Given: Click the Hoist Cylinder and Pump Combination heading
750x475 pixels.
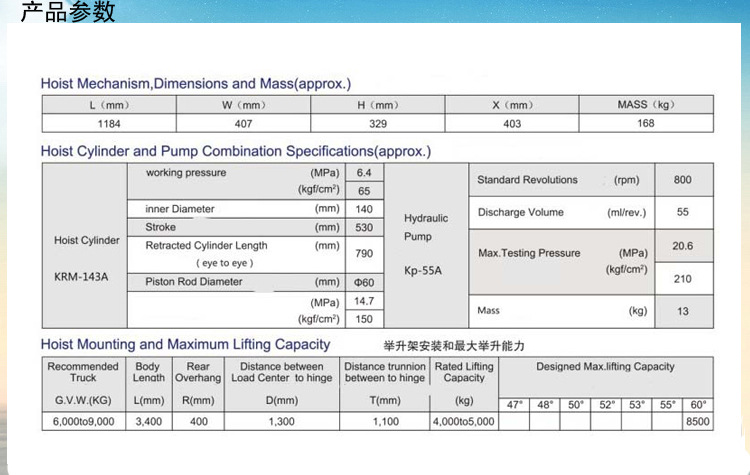Looking at the screenshot, I should pos(235,152).
